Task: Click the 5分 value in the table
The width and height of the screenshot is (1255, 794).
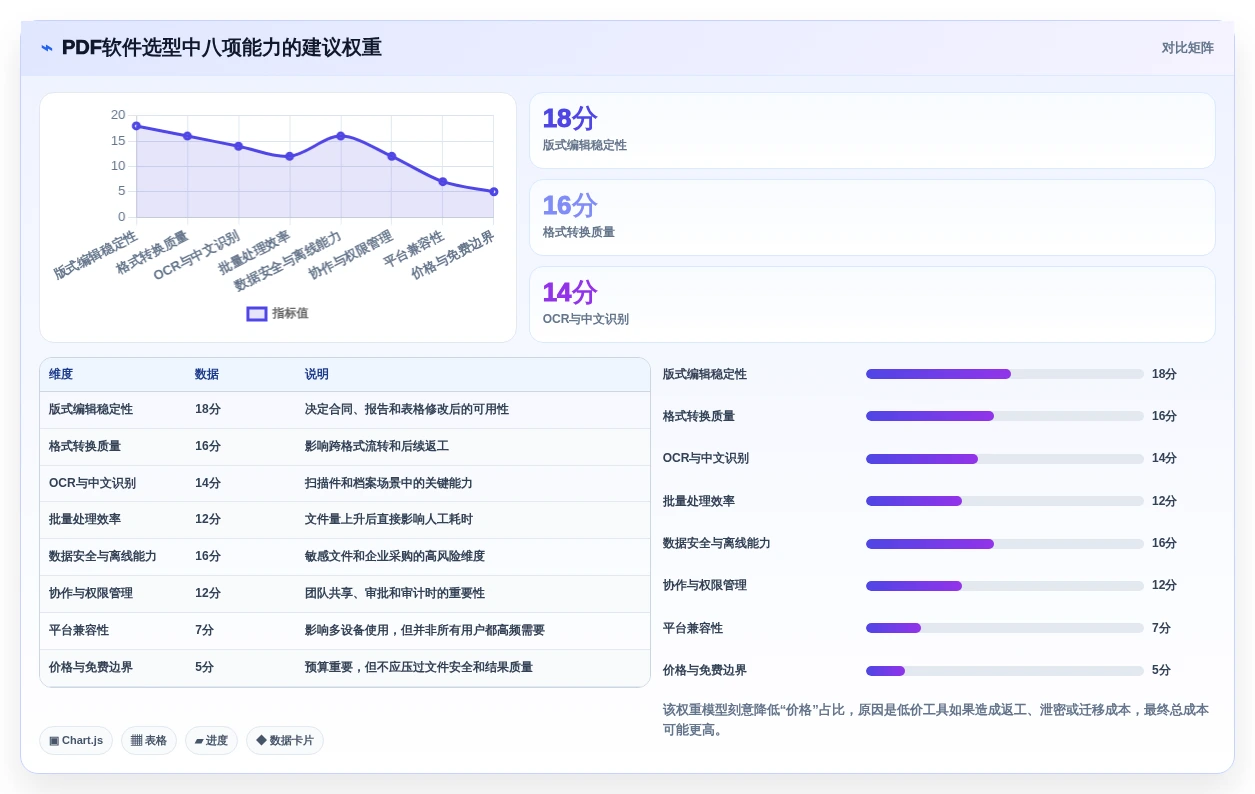Action: (205, 668)
